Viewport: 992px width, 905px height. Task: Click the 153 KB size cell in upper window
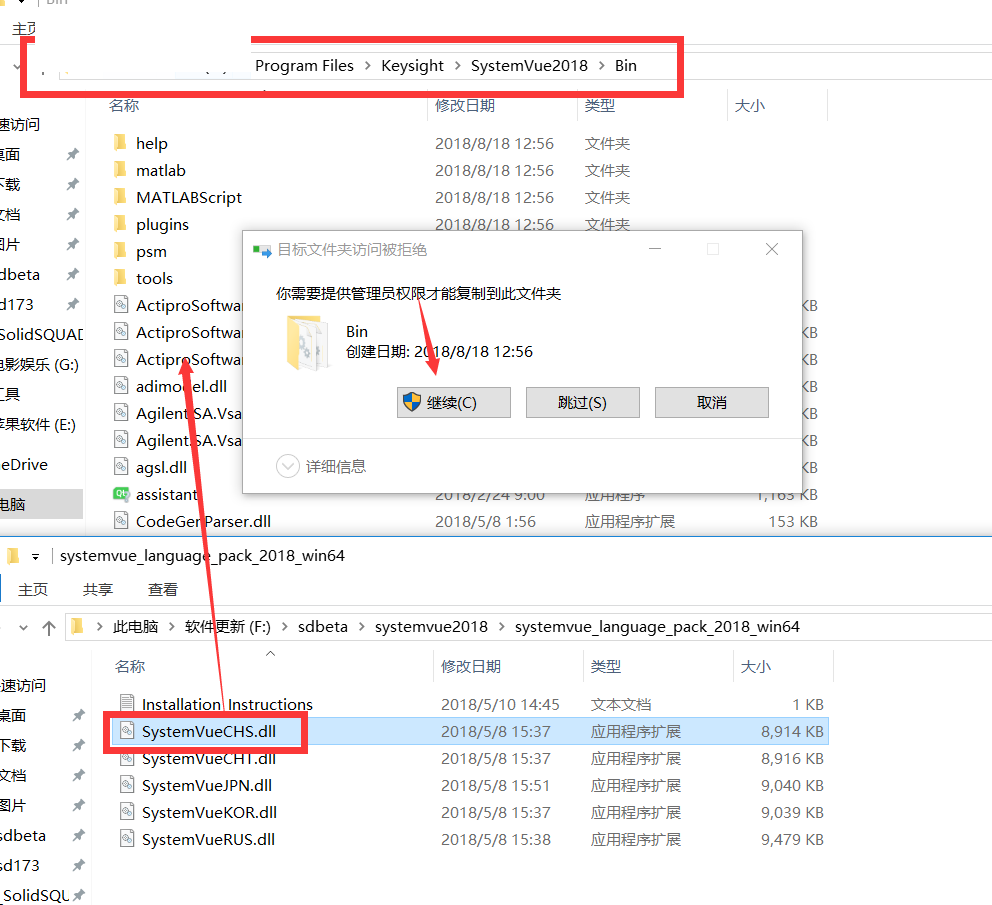[x=793, y=521]
